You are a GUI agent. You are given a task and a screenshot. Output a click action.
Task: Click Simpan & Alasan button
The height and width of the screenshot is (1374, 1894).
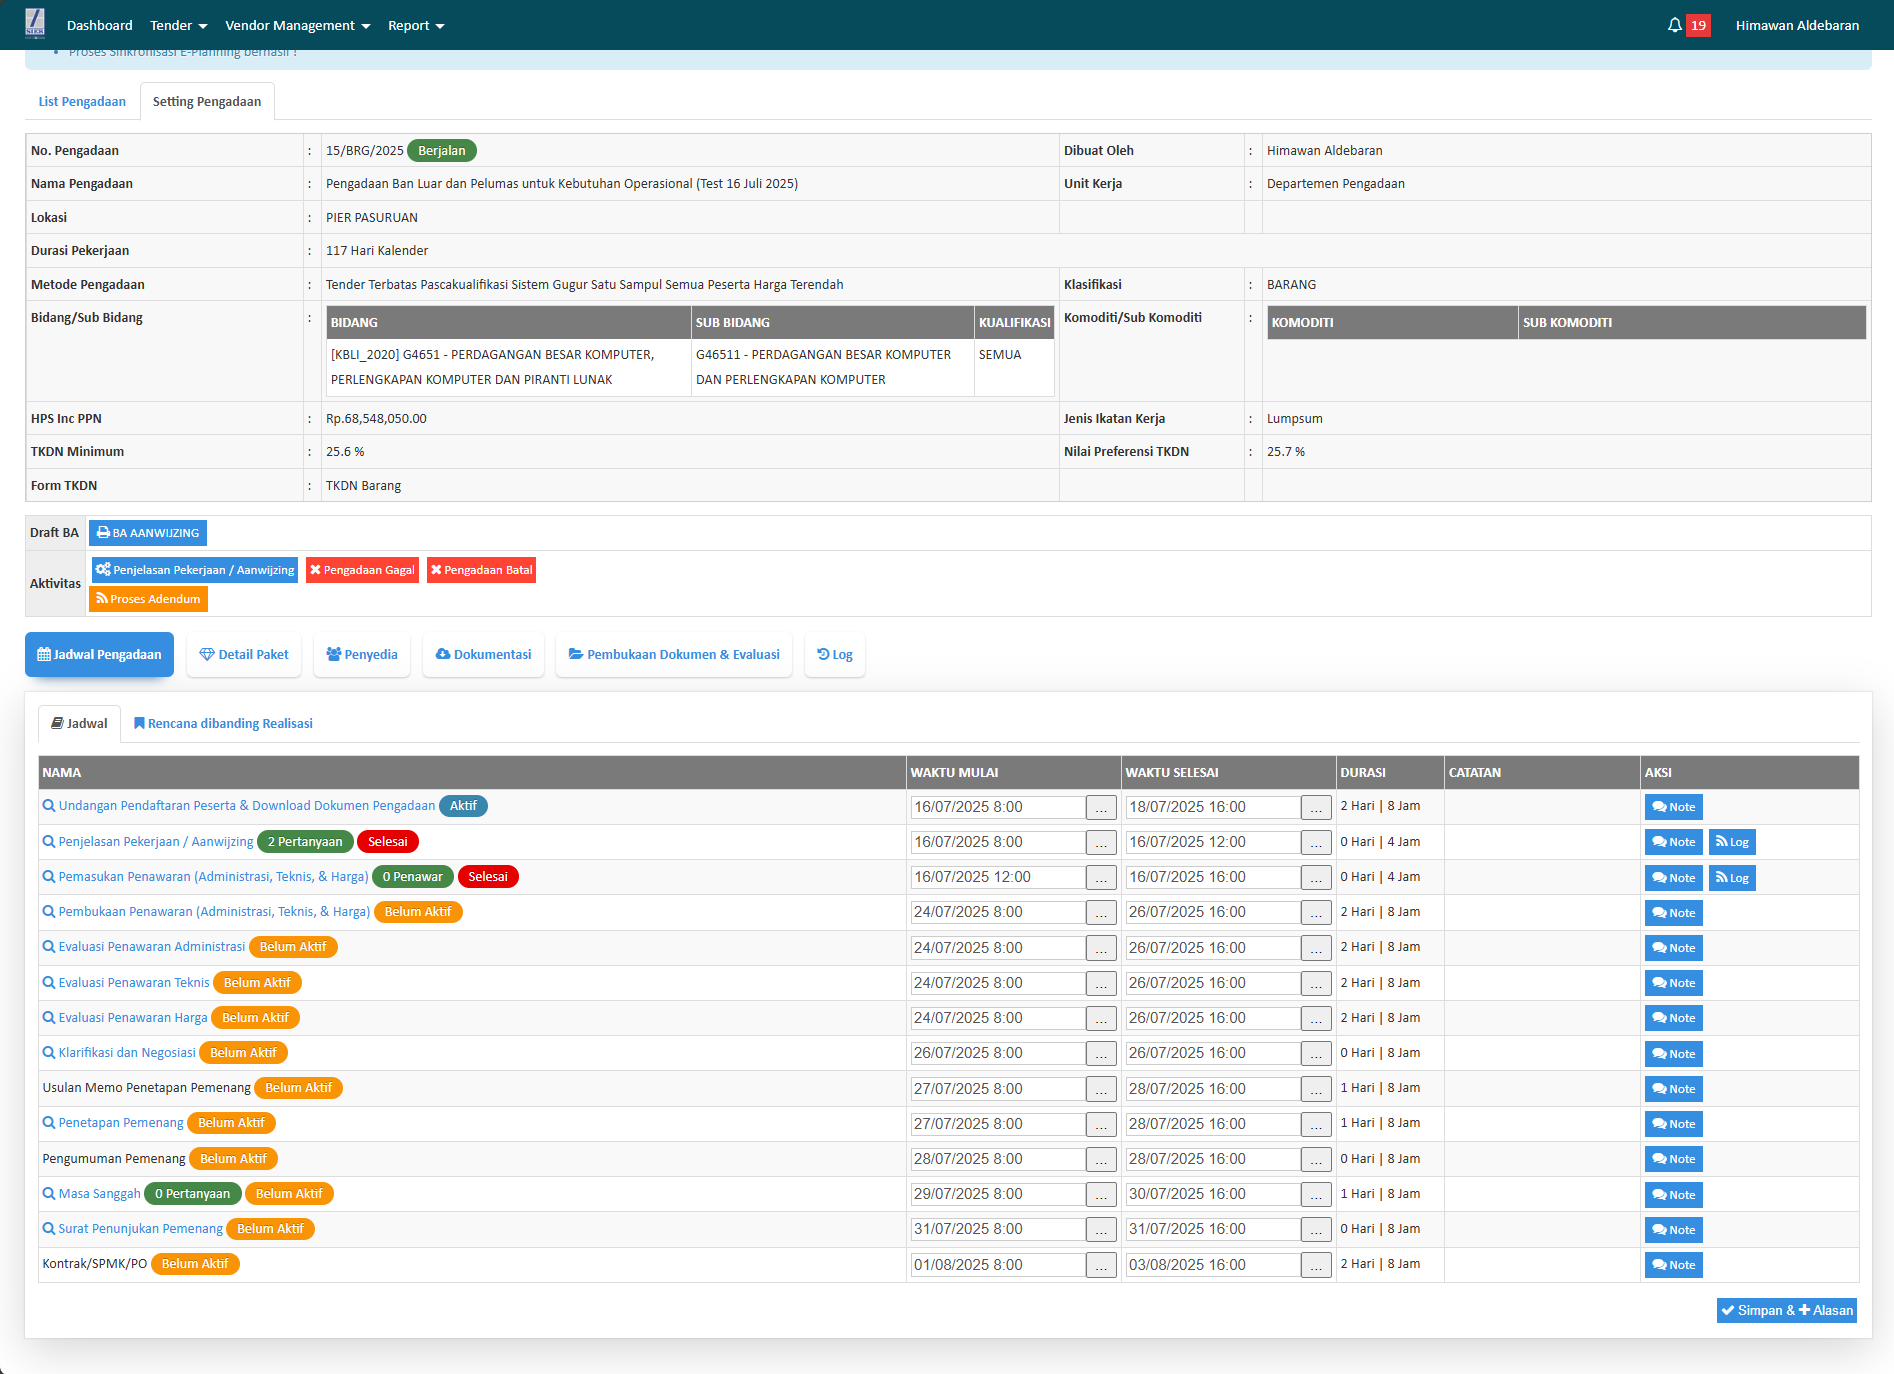[1786, 1310]
